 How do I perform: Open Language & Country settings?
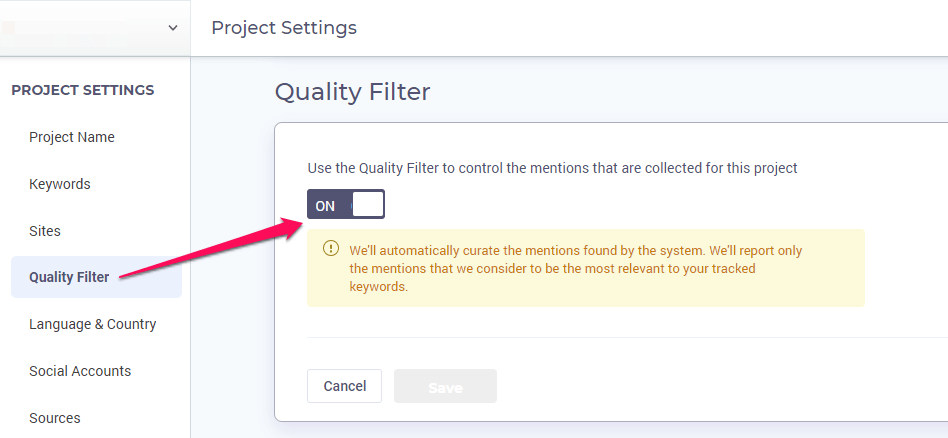[x=93, y=324]
